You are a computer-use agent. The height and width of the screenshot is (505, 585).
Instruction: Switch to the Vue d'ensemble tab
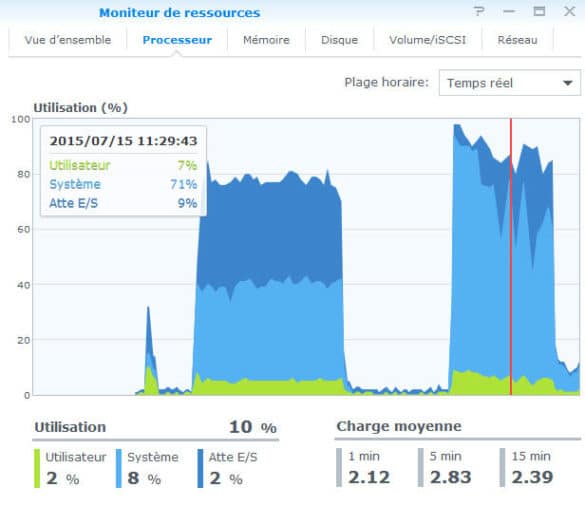[68, 40]
